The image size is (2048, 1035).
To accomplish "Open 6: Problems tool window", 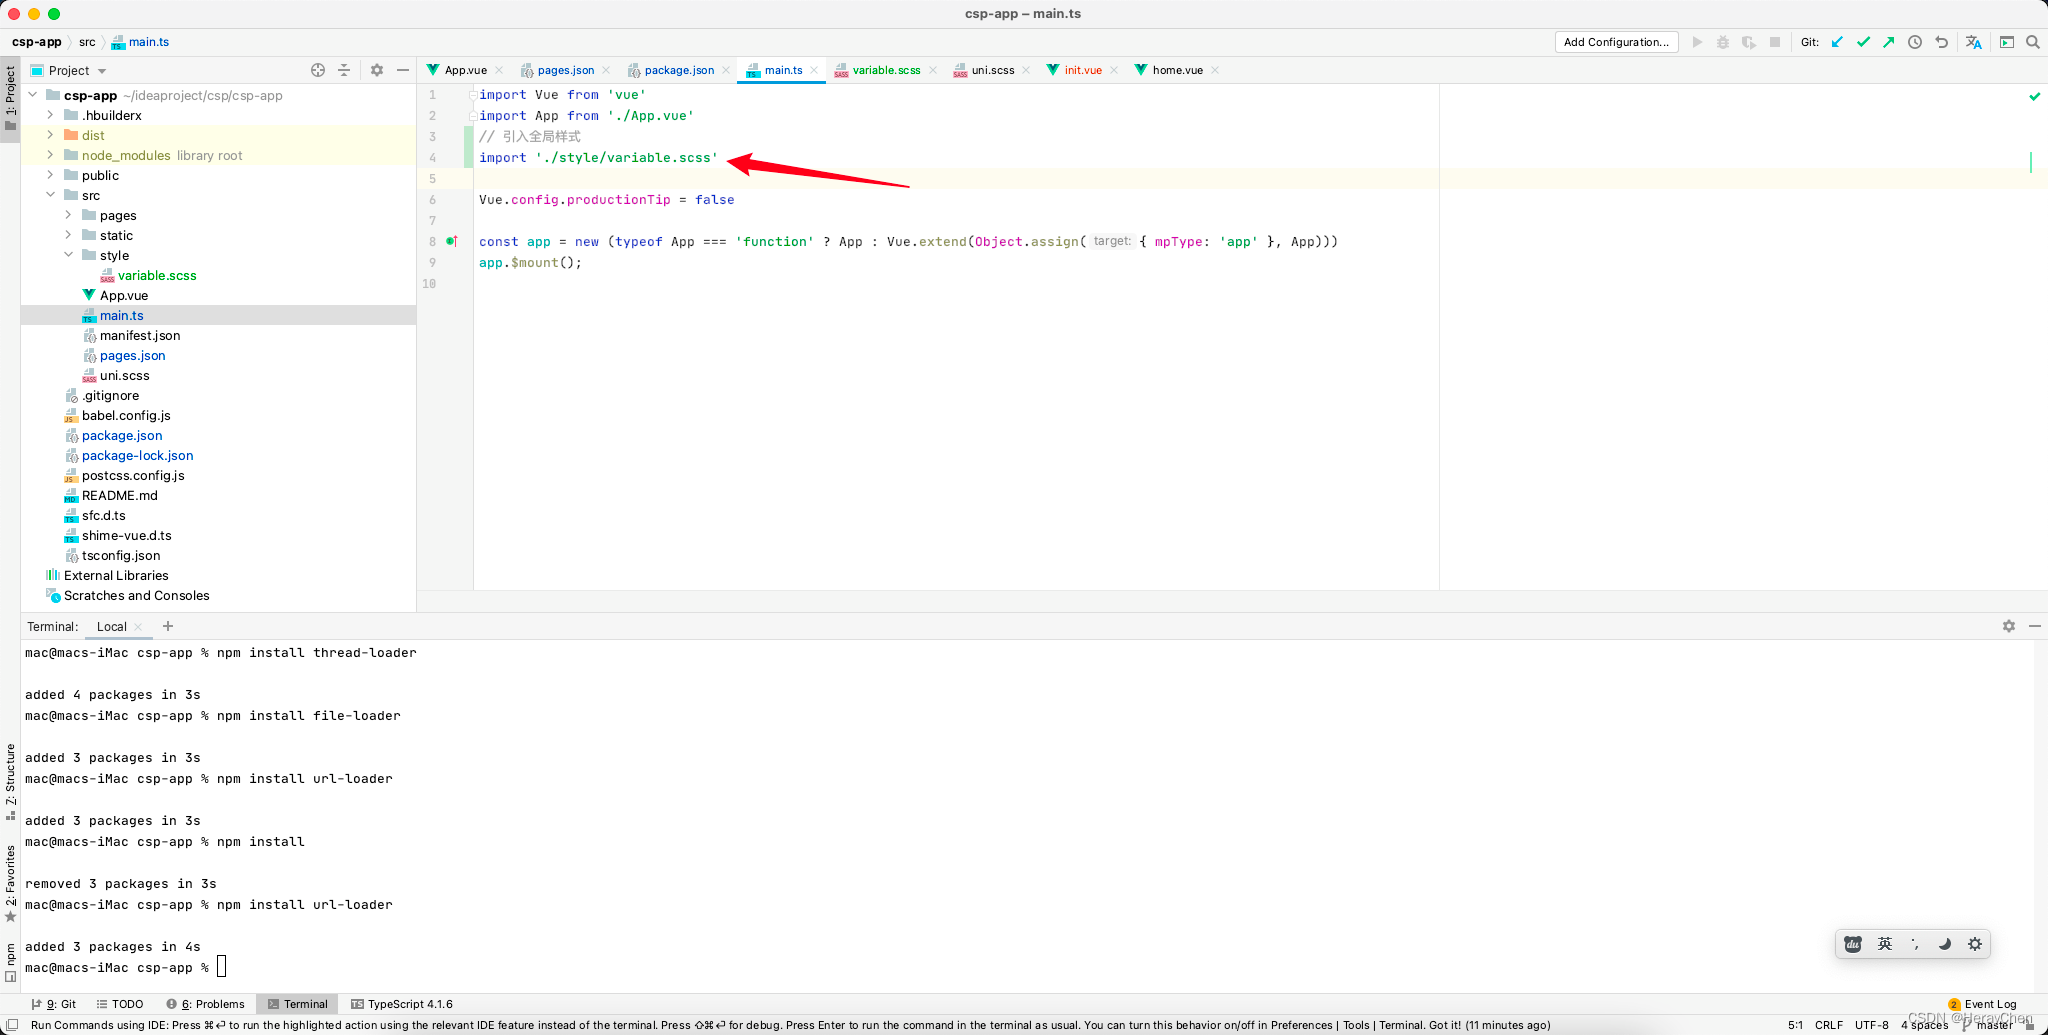I will [x=205, y=1004].
